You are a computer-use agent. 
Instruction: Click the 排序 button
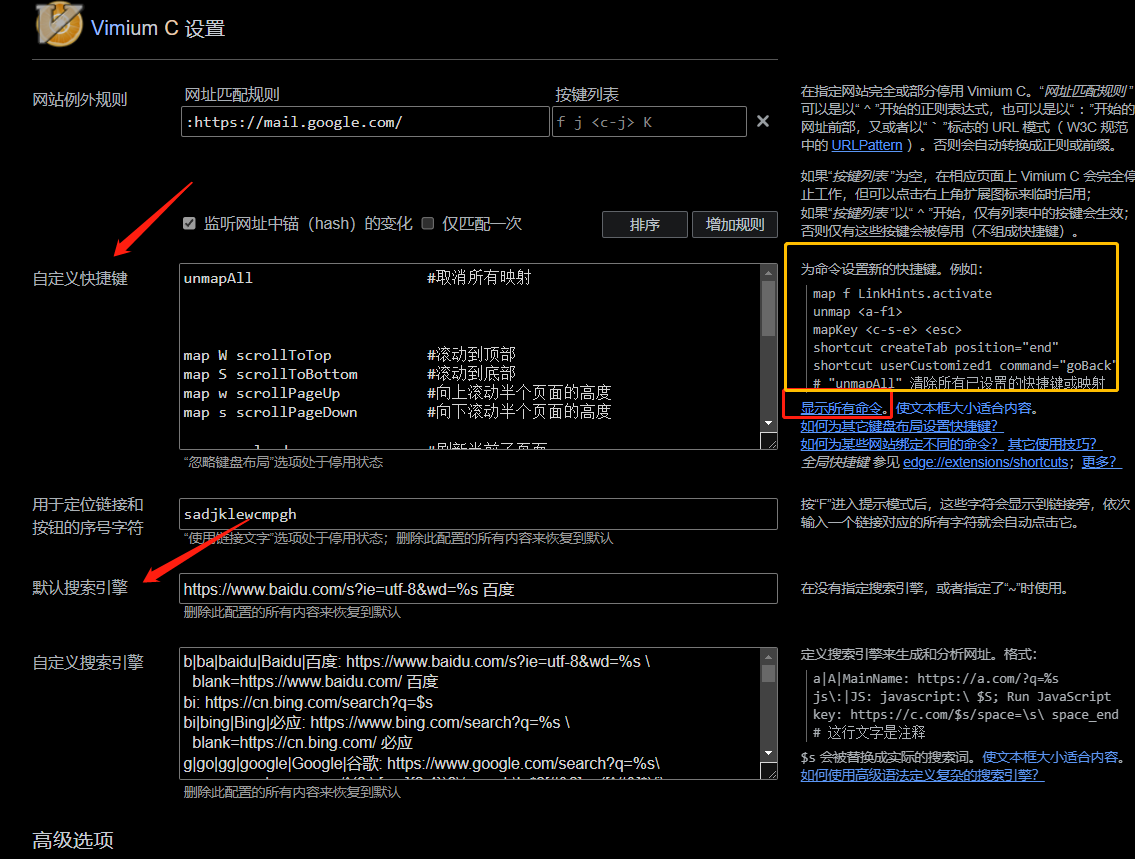click(644, 224)
